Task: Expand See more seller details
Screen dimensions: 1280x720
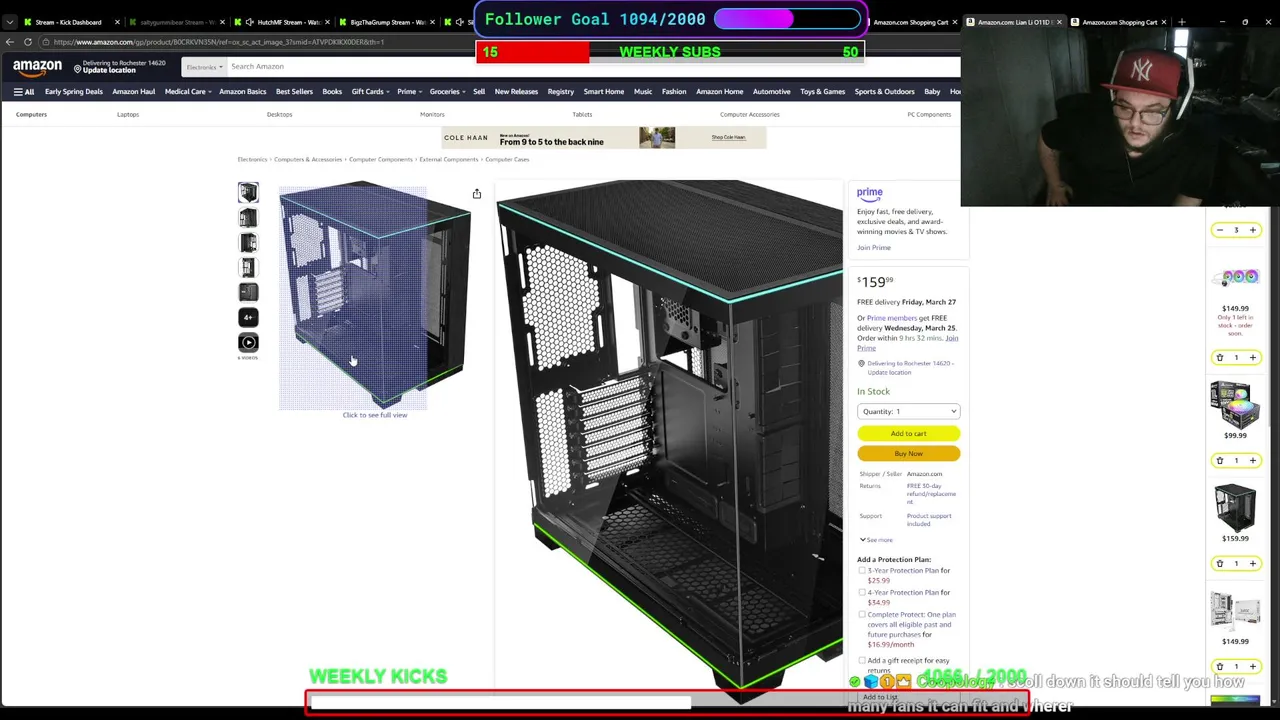Action: tap(876, 540)
